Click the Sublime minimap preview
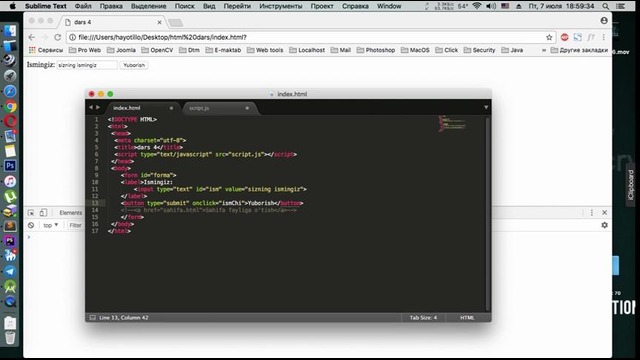 coord(452,124)
